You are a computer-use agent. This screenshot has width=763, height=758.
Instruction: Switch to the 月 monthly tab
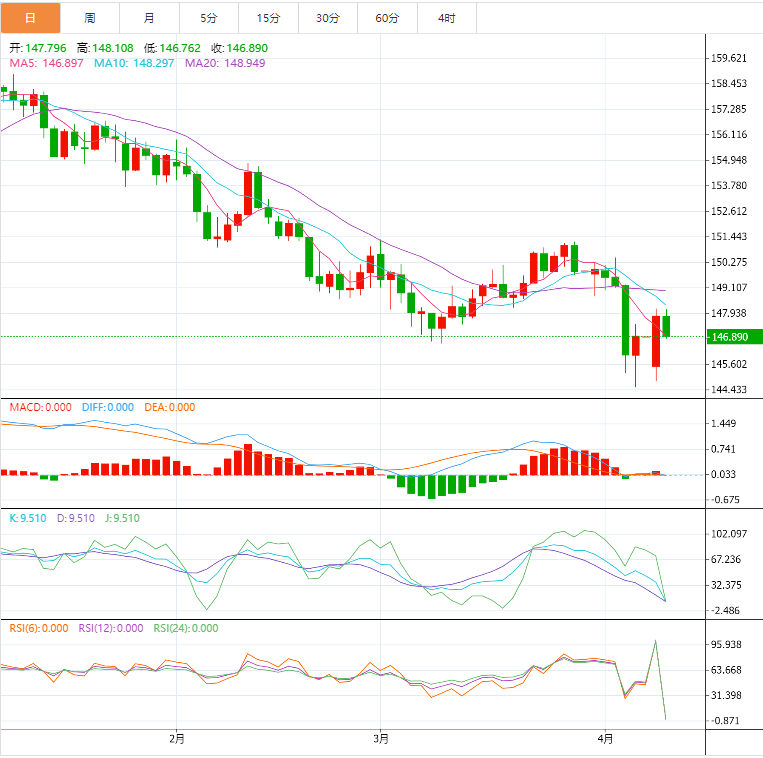(x=149, y=18)
